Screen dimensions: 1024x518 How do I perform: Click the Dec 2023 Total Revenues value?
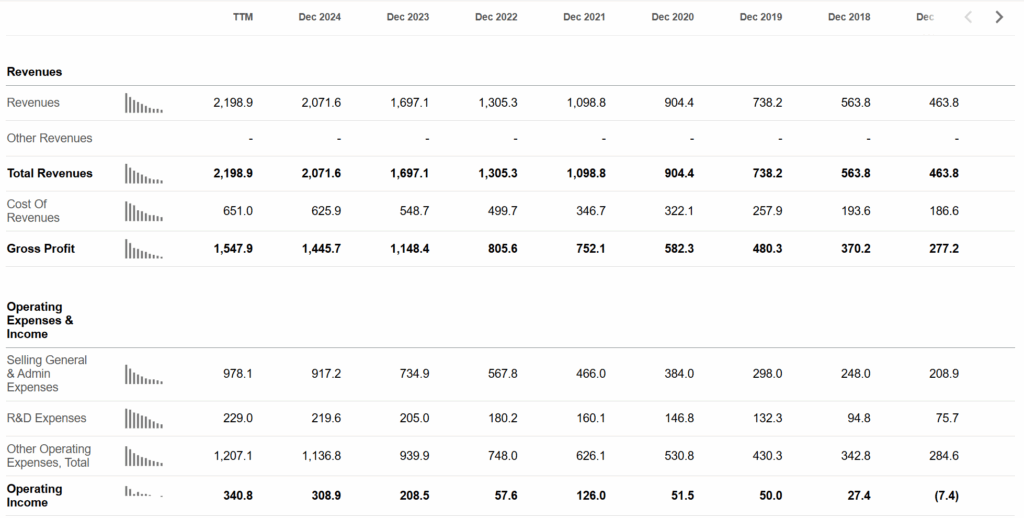click(x=409, y=173)
